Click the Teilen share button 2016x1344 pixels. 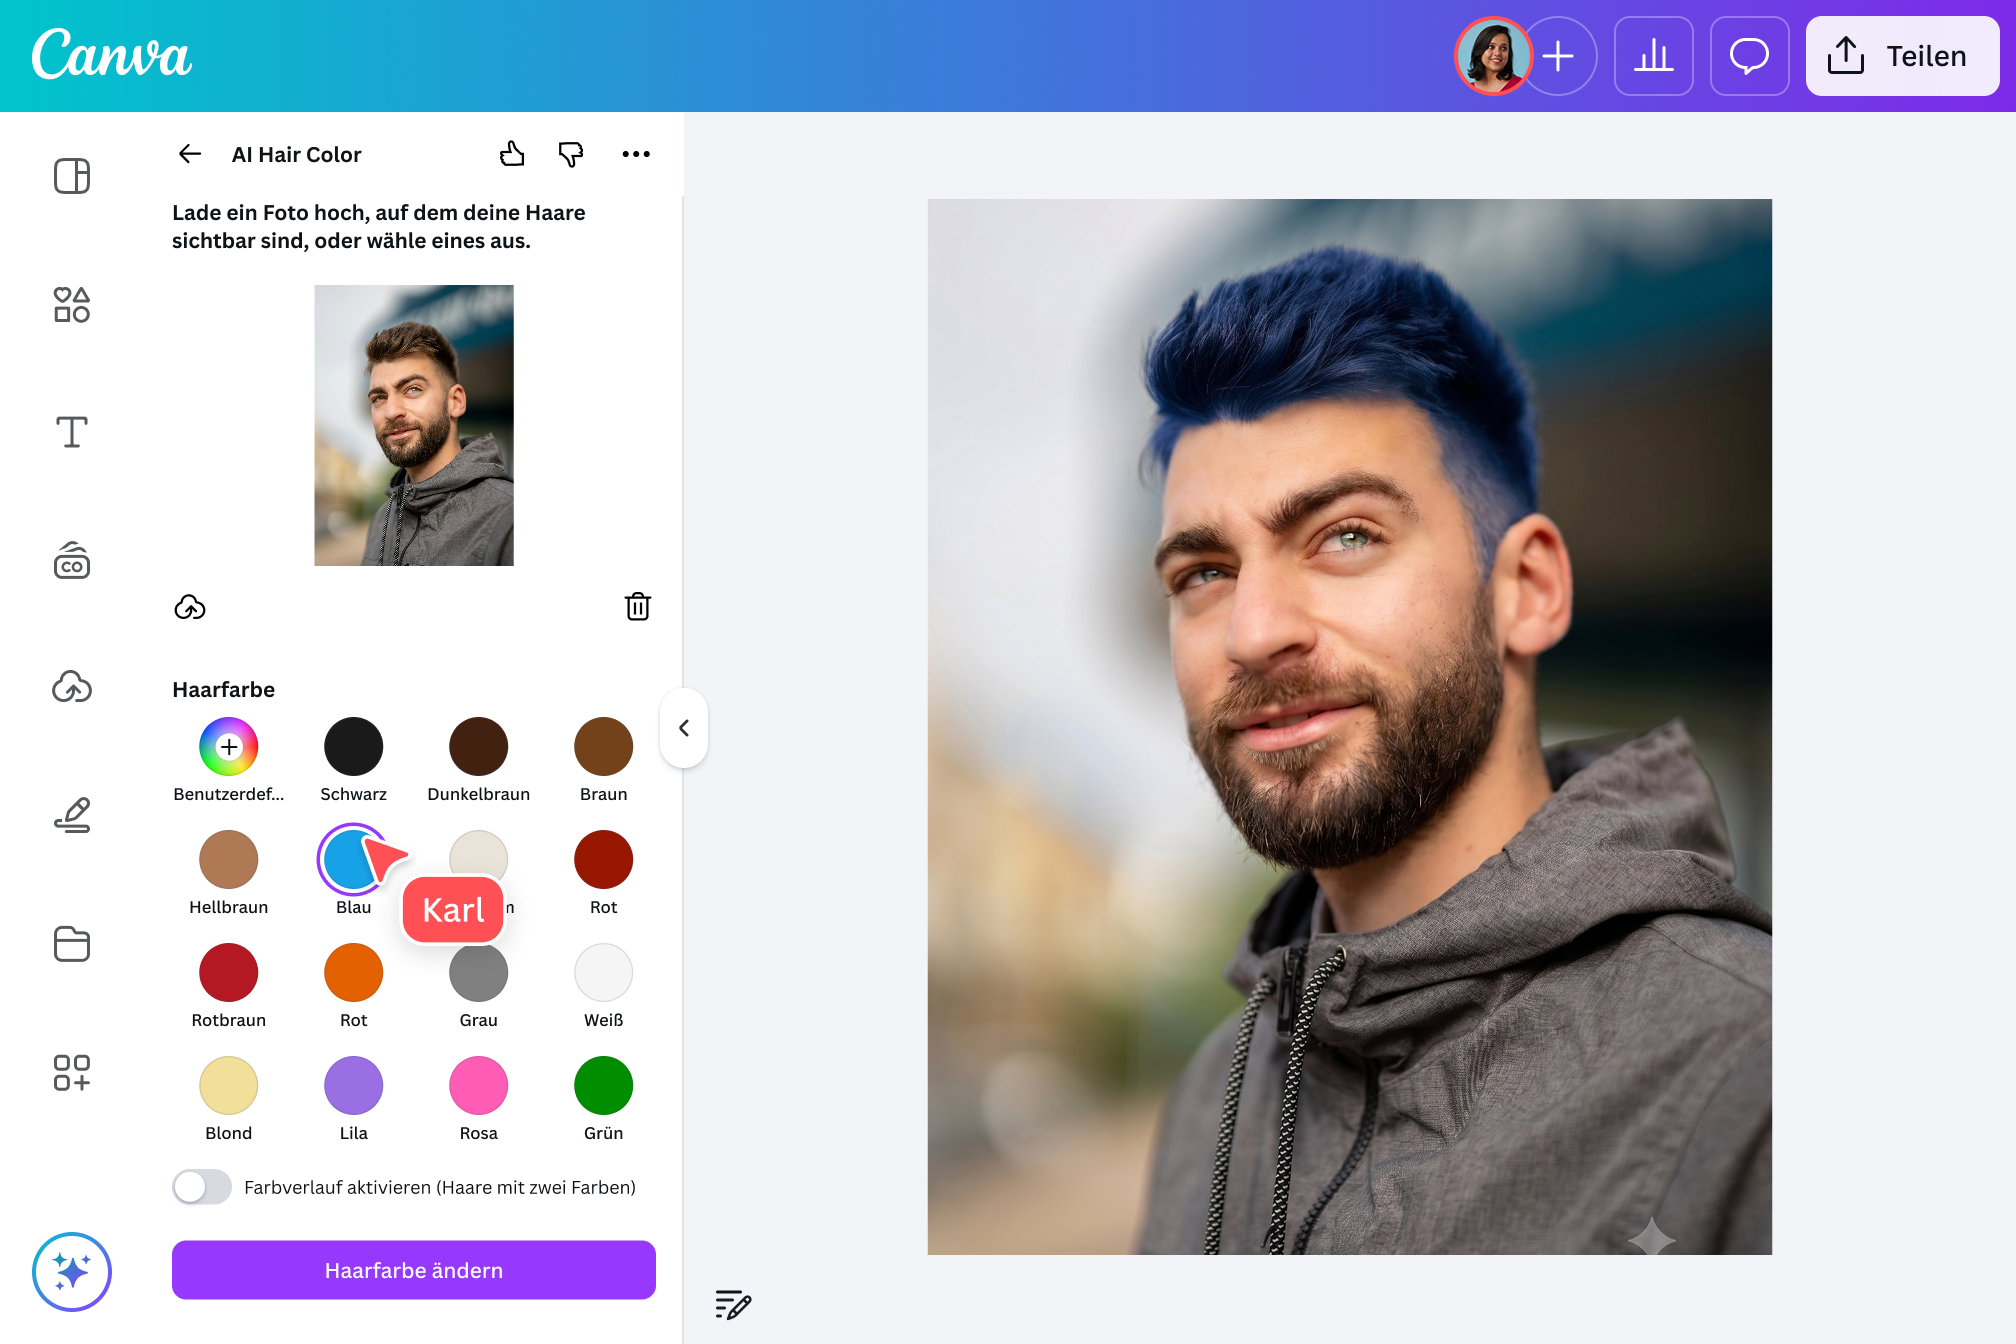coord(1902,56)
